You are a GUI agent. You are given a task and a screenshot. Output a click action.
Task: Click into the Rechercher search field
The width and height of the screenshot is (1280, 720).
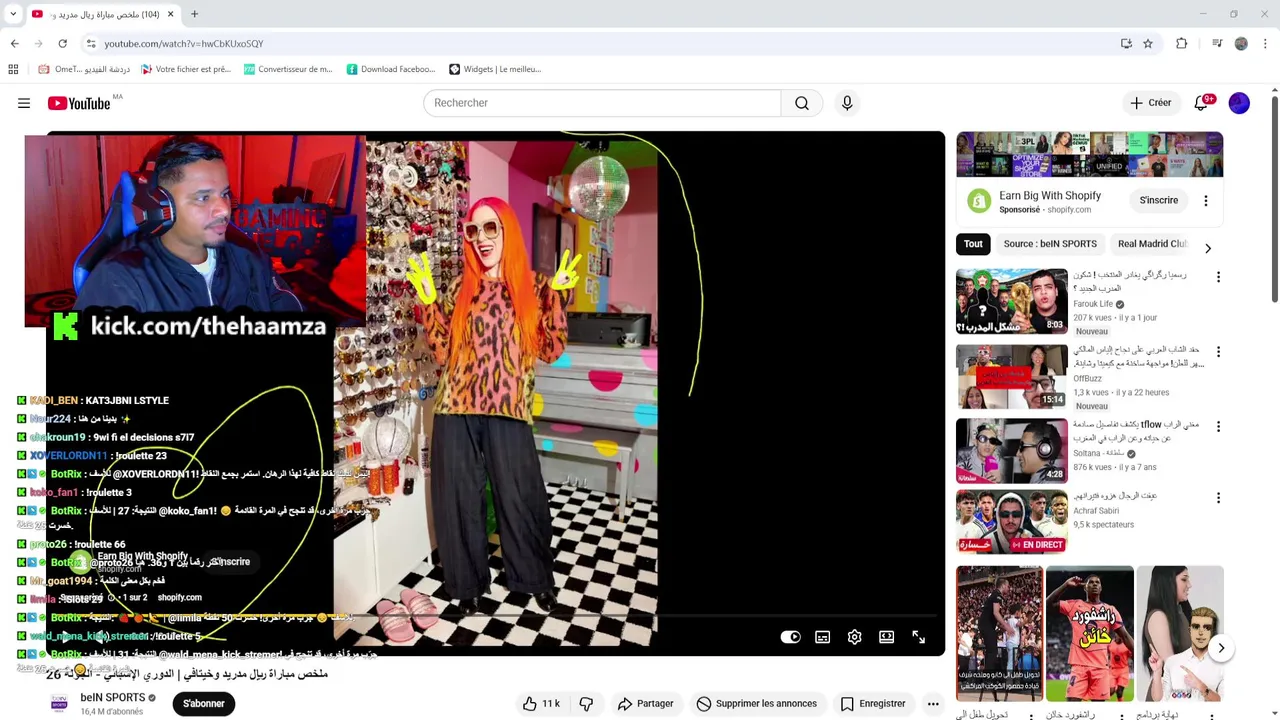[602, 103]
